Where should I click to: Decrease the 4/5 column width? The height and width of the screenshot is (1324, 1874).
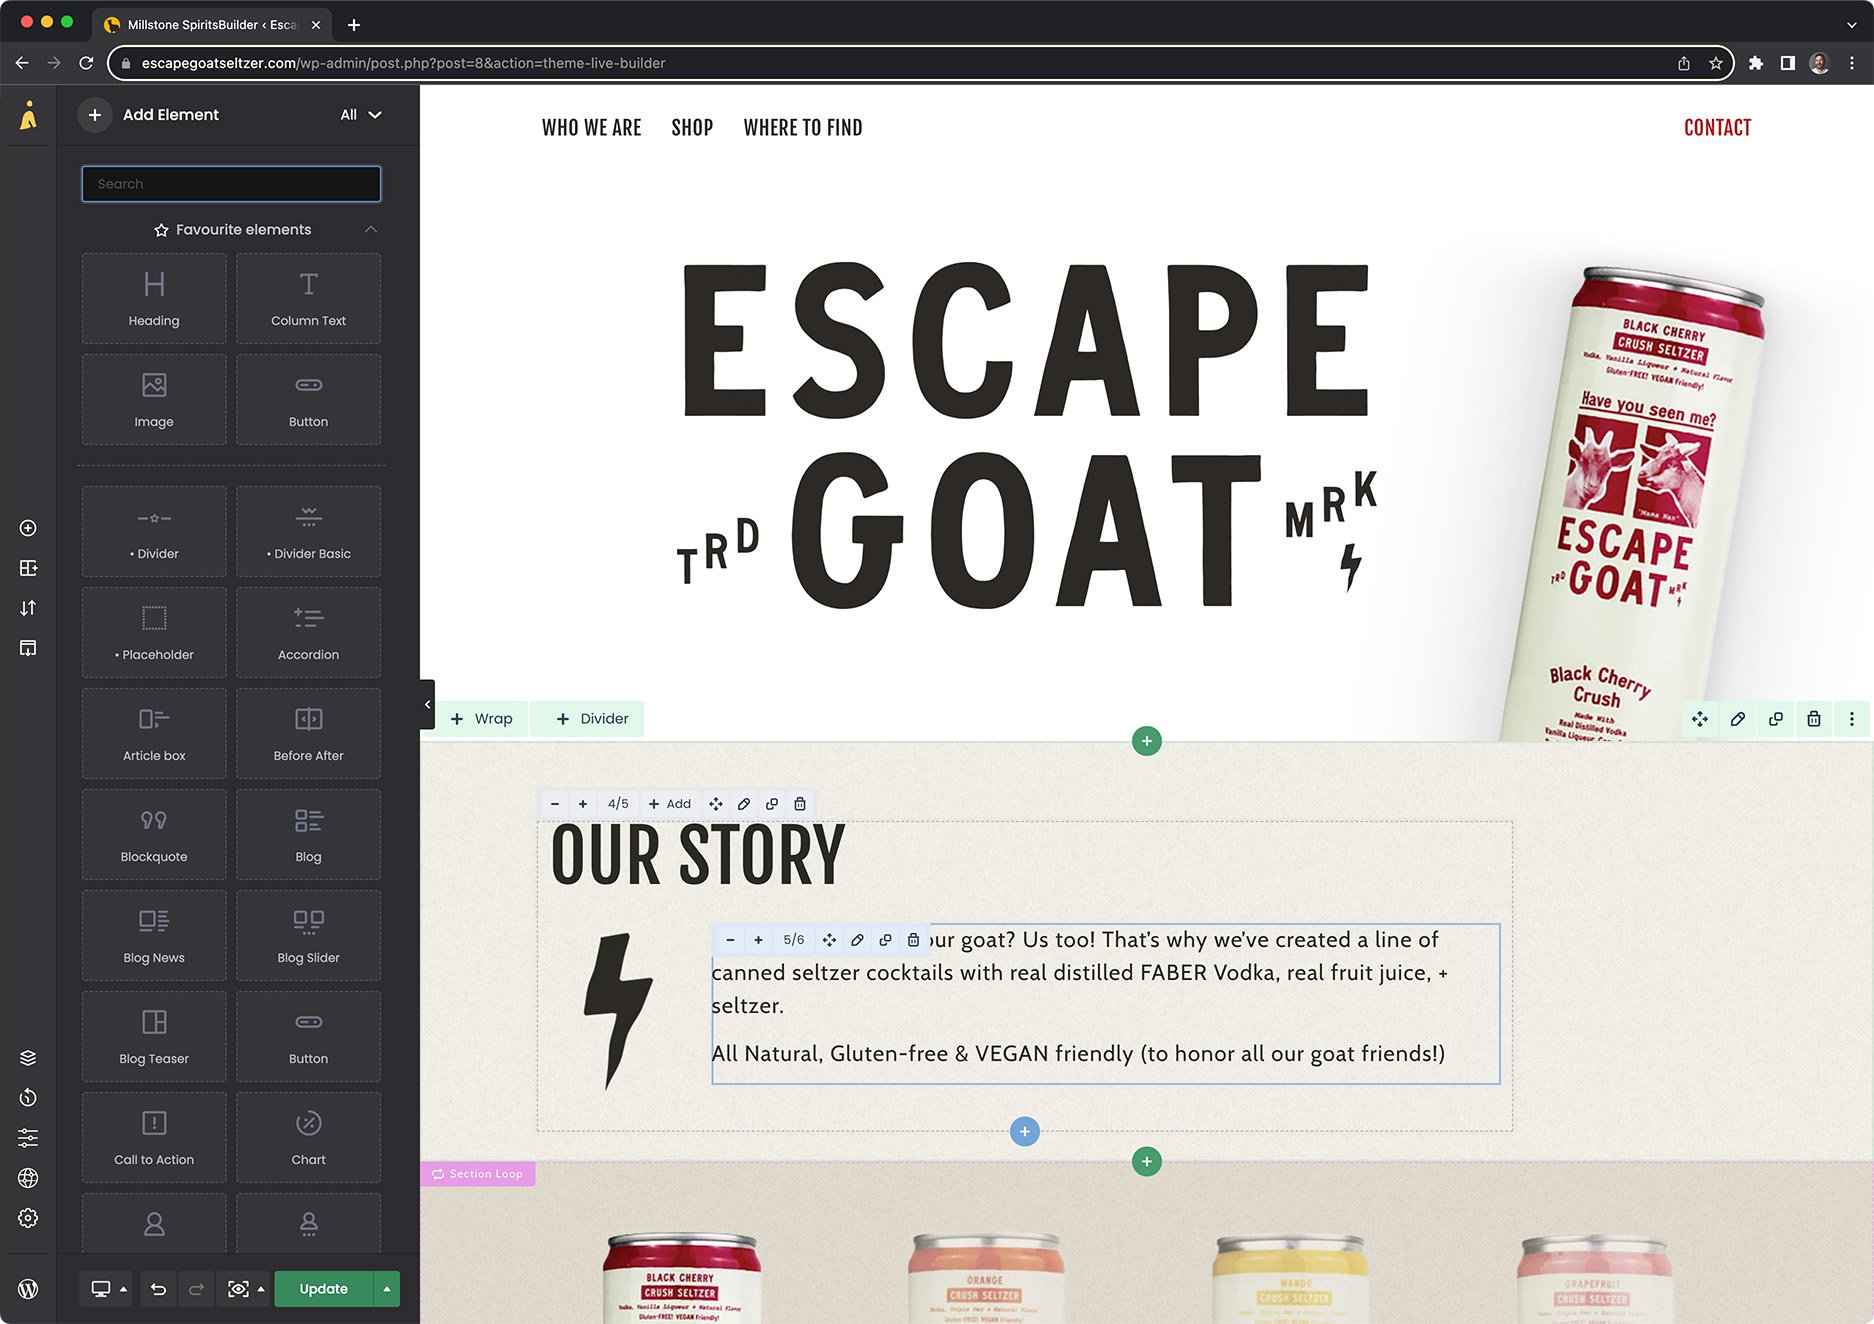coord(555,804)
